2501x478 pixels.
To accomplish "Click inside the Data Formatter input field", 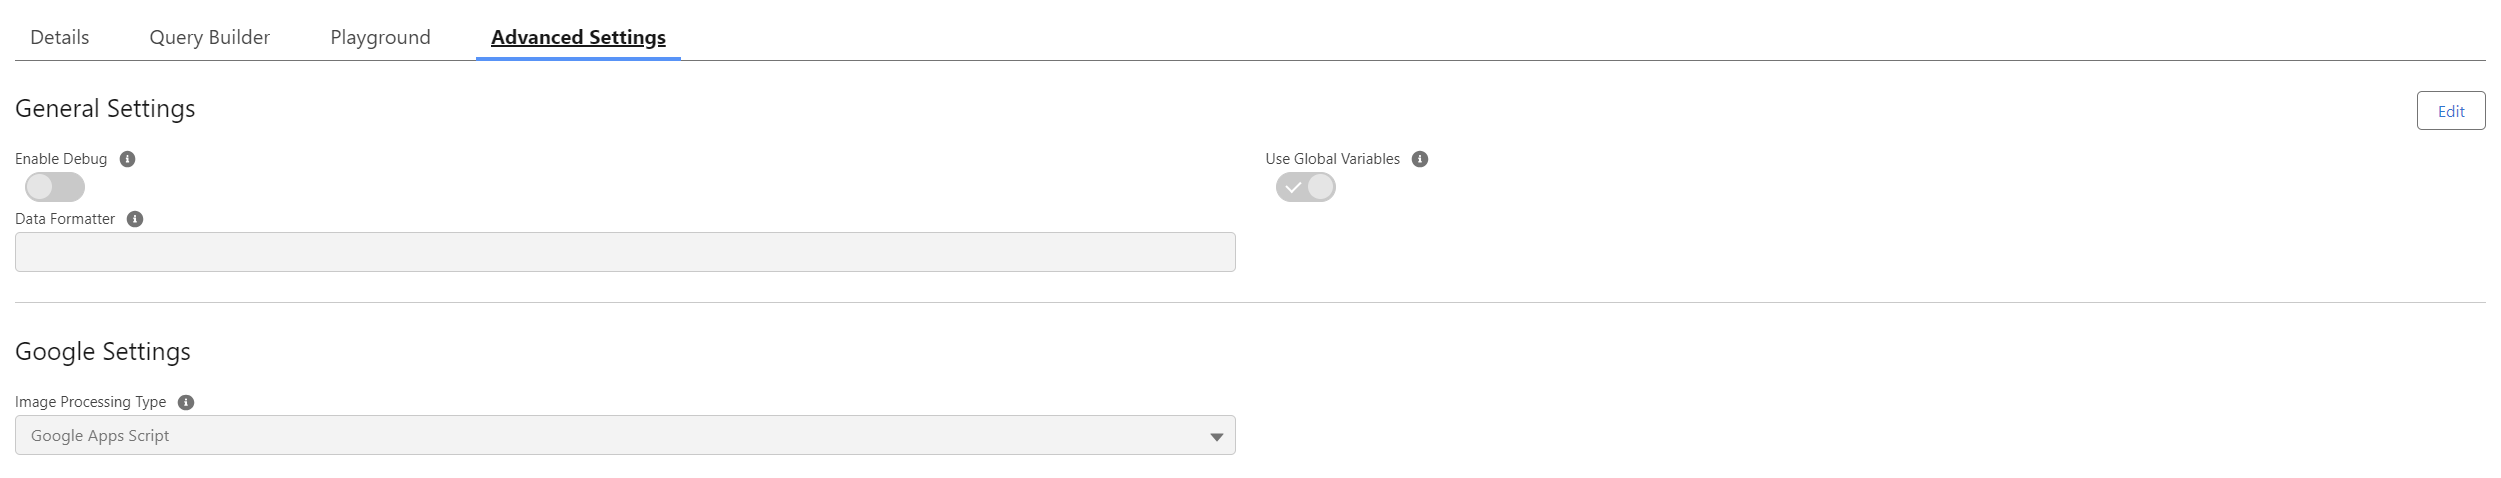I will point(624,252).
